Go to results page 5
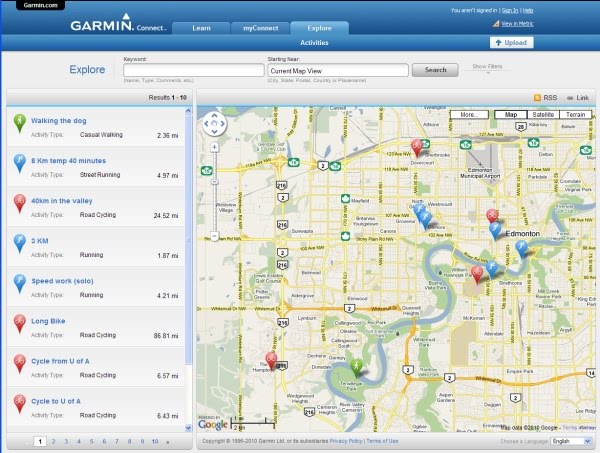This screenshot has width=600, height=453. click(91, 442)
